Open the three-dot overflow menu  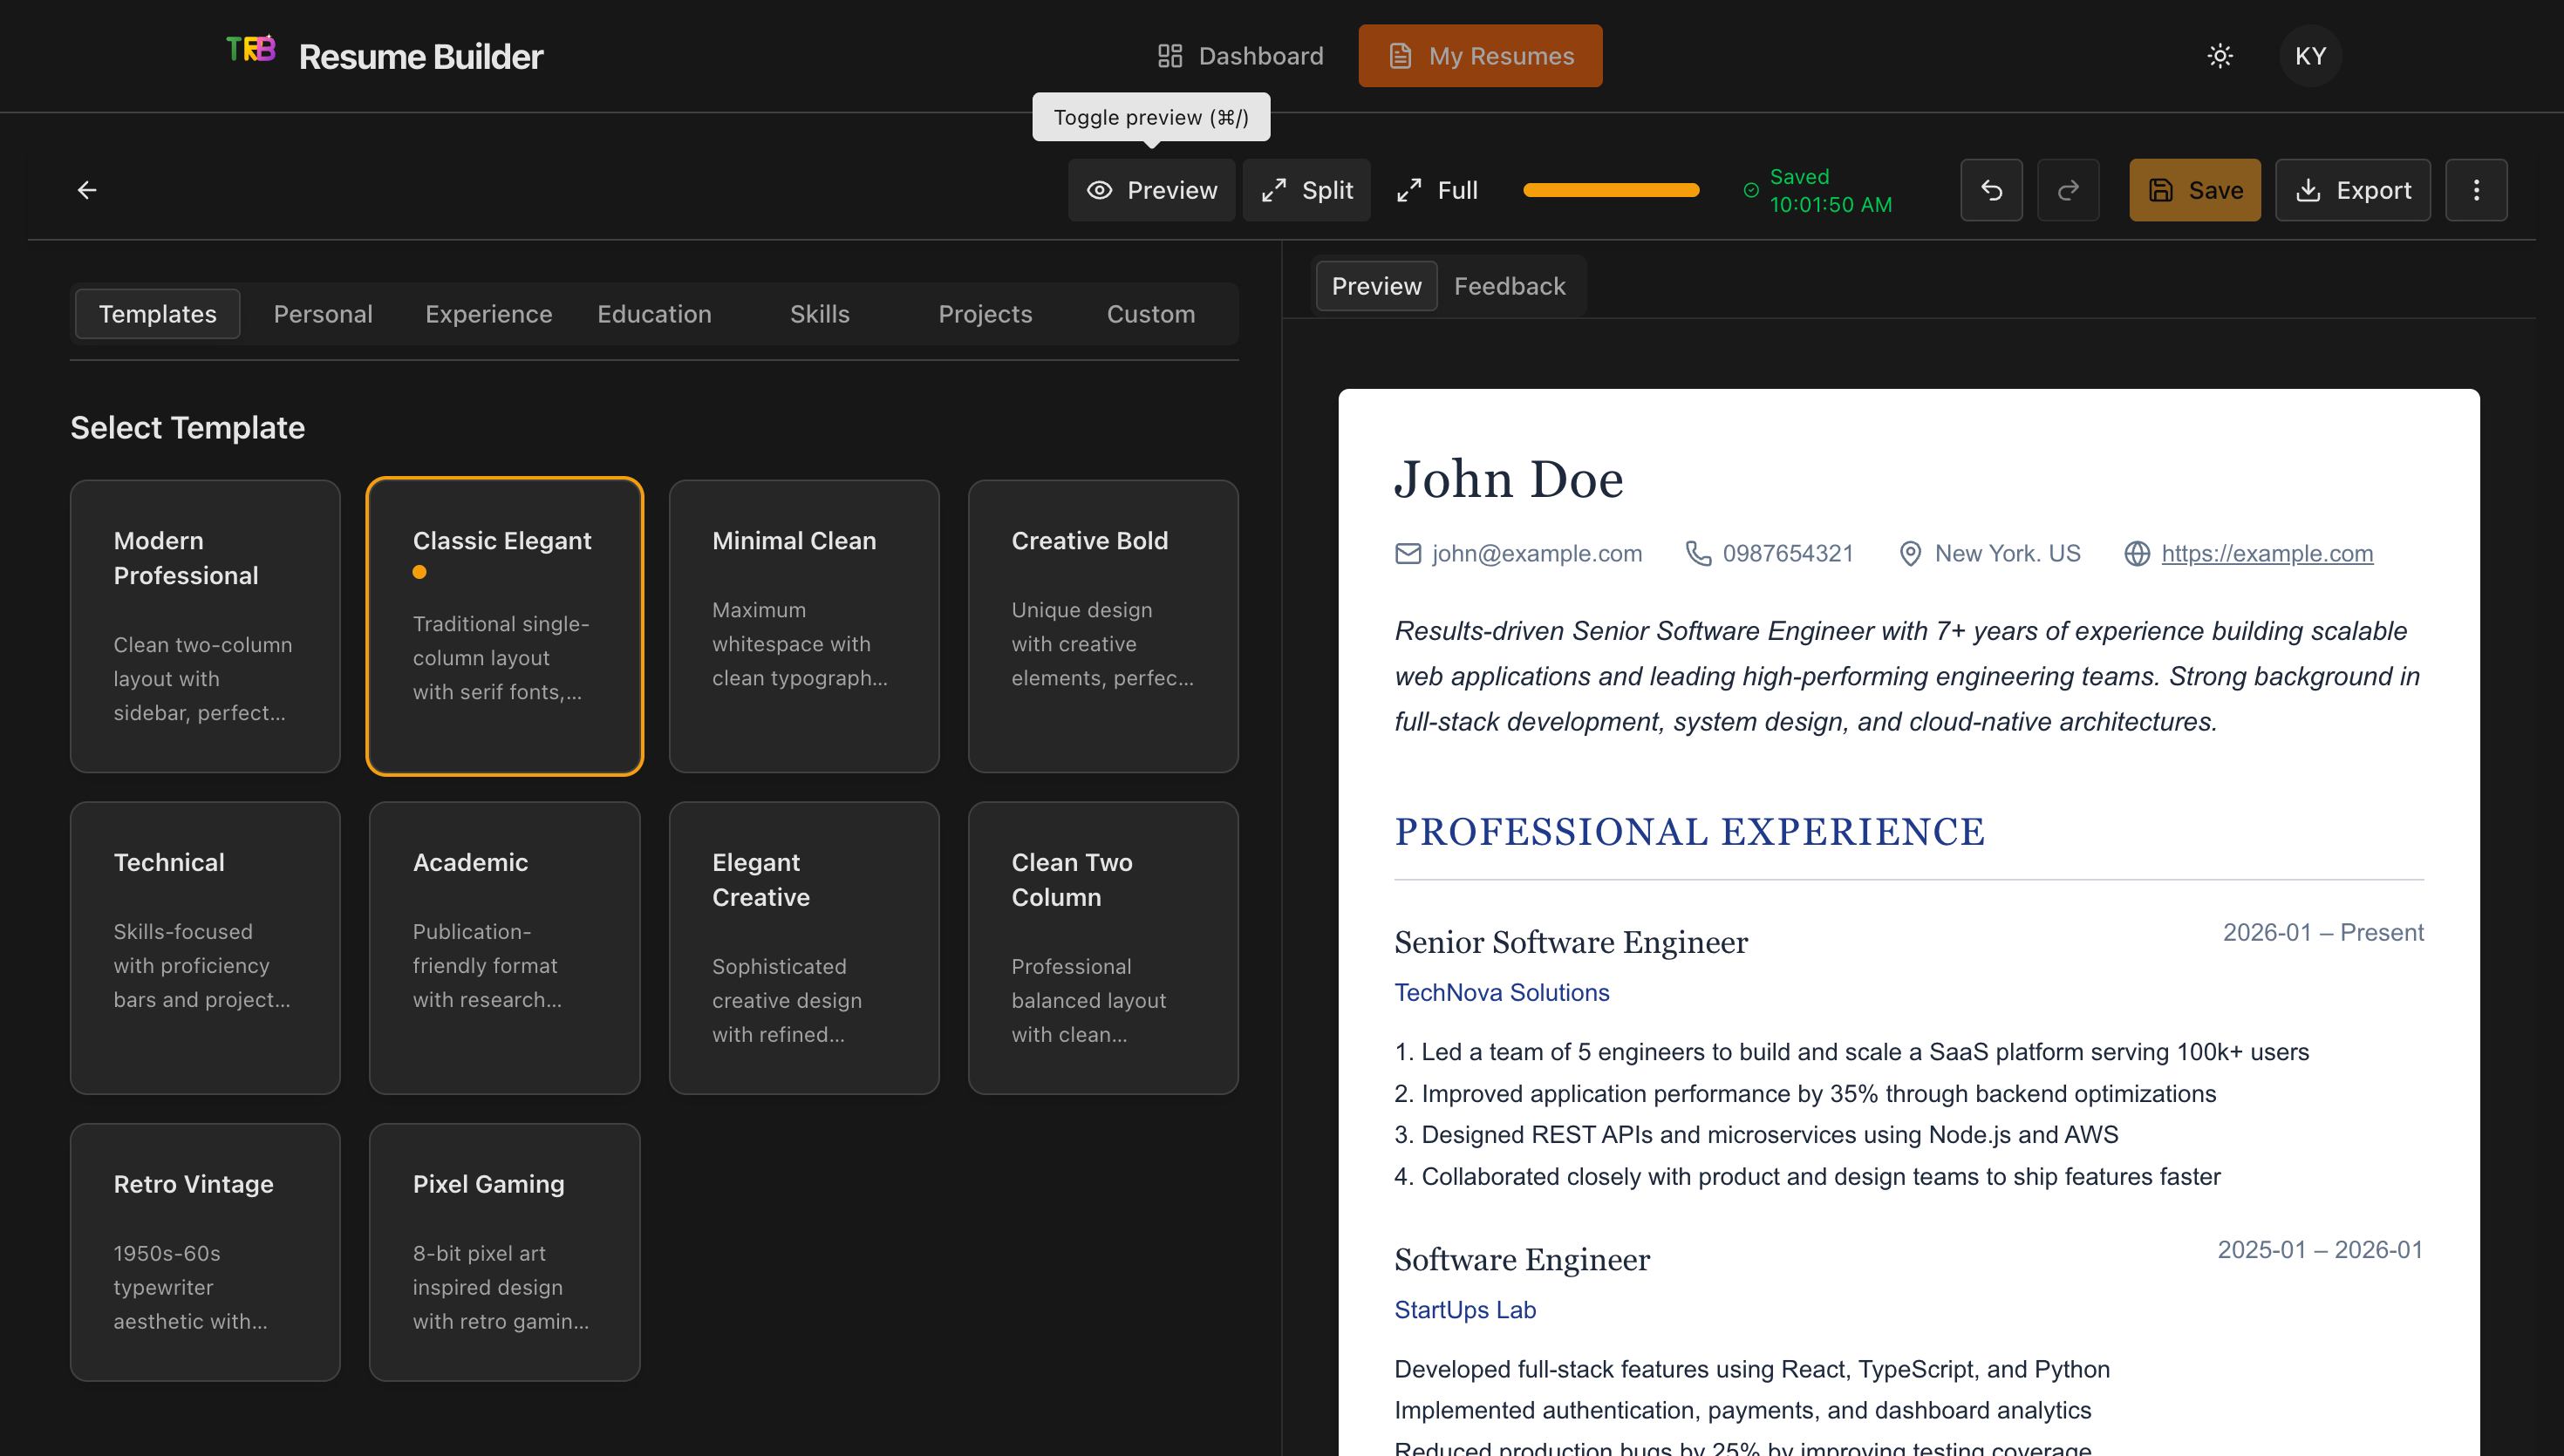pyautogui.click(x=2477, y=190)
